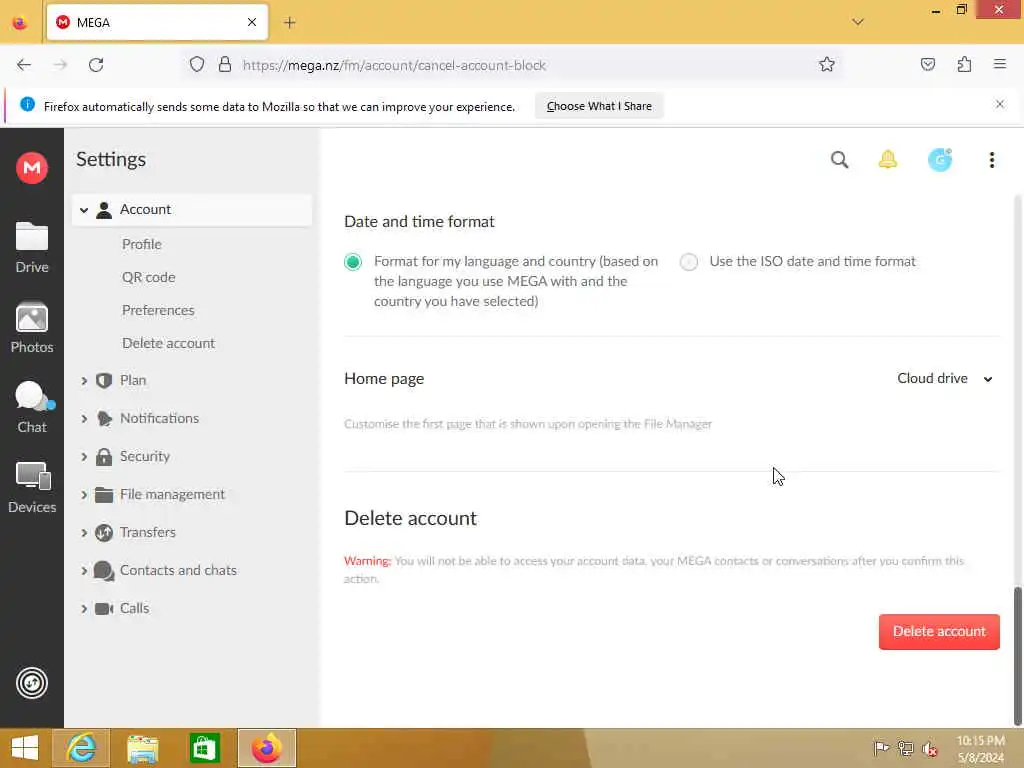1024x768 pixels.
Task: Open the notifications bell
Action: point(888,160)
